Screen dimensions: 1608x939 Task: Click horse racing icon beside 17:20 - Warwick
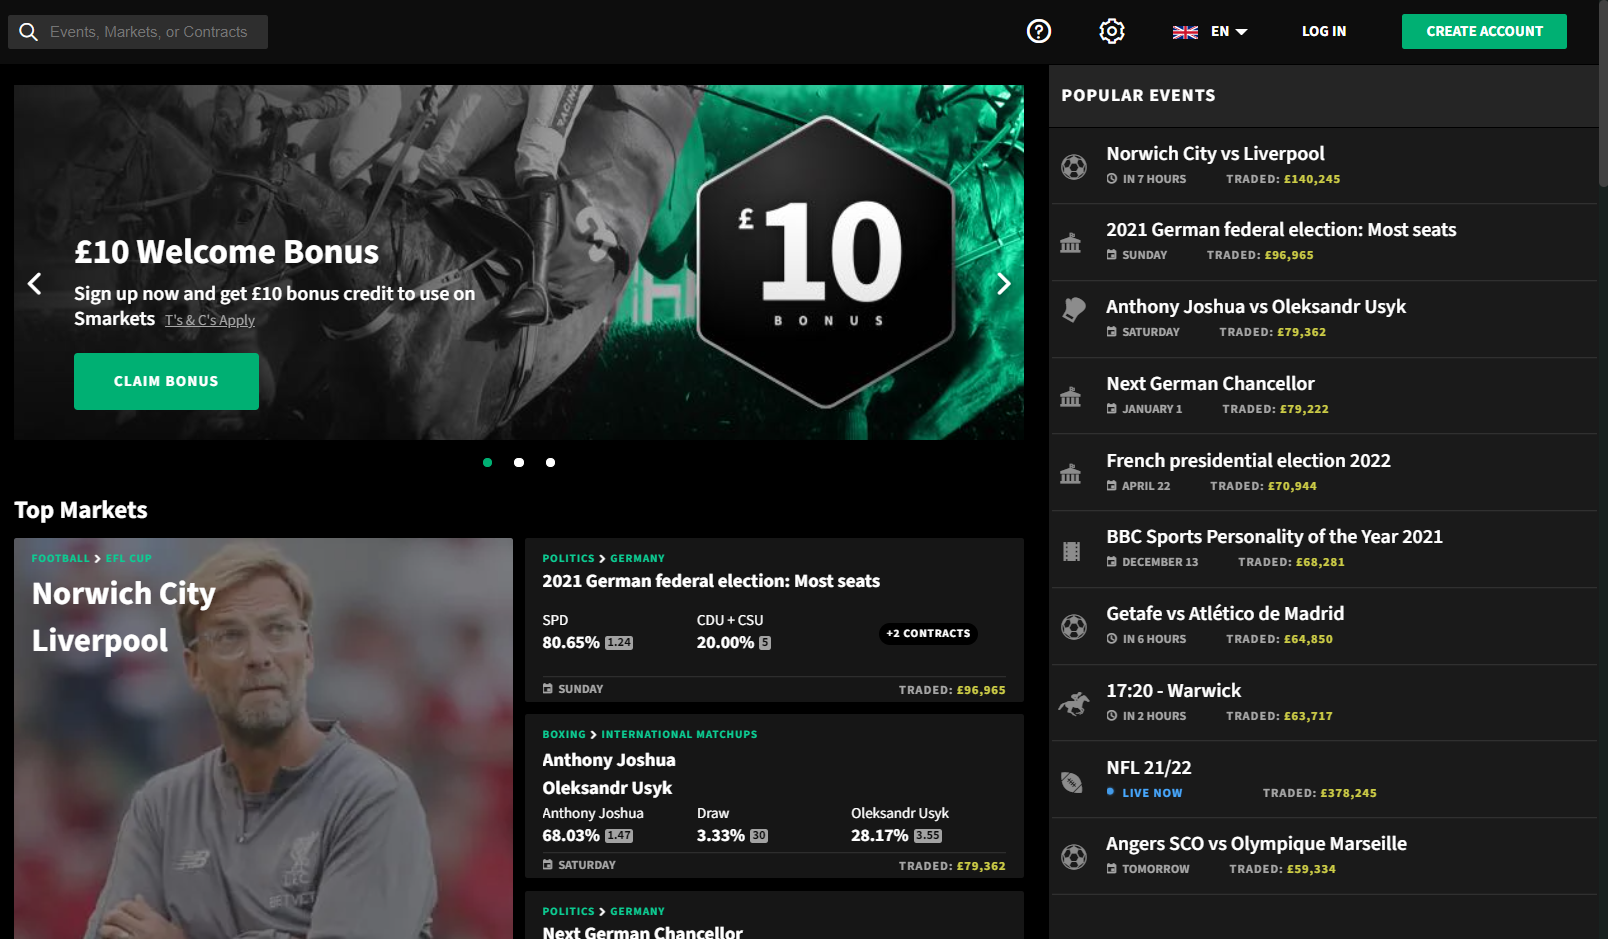1074,704
